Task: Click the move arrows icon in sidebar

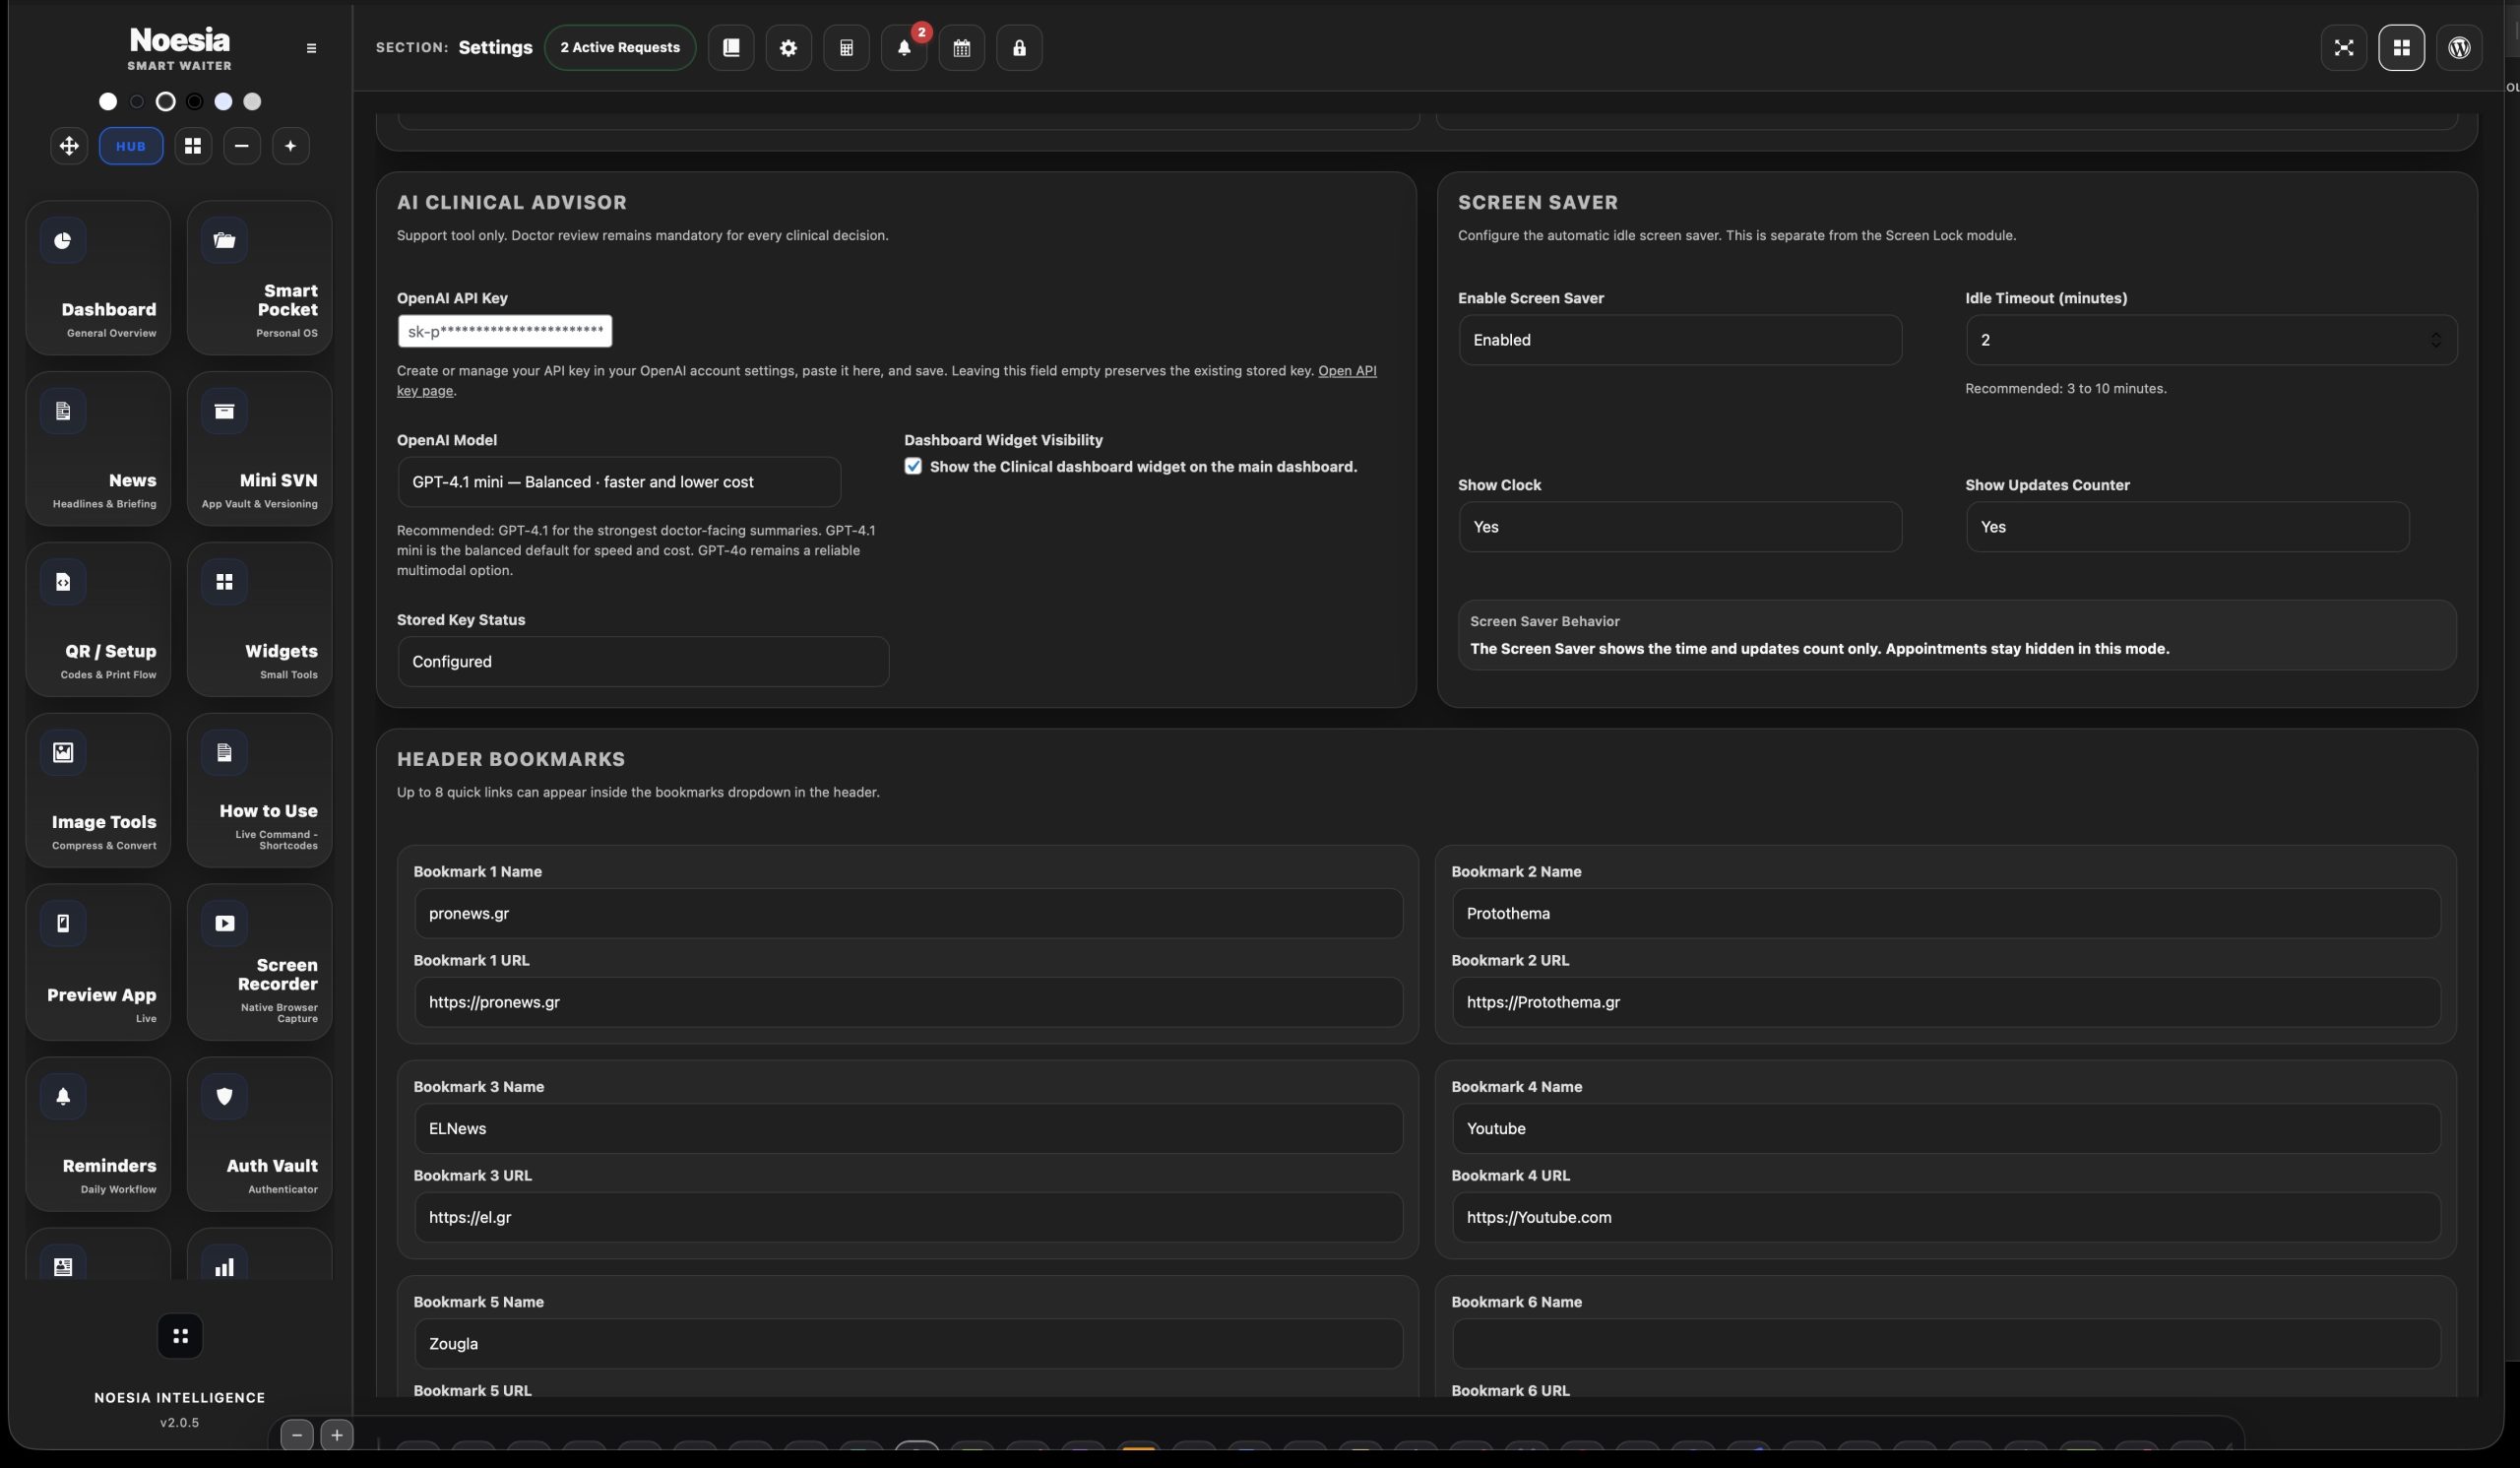Action: pyautogui.click(x=69, y=146)
